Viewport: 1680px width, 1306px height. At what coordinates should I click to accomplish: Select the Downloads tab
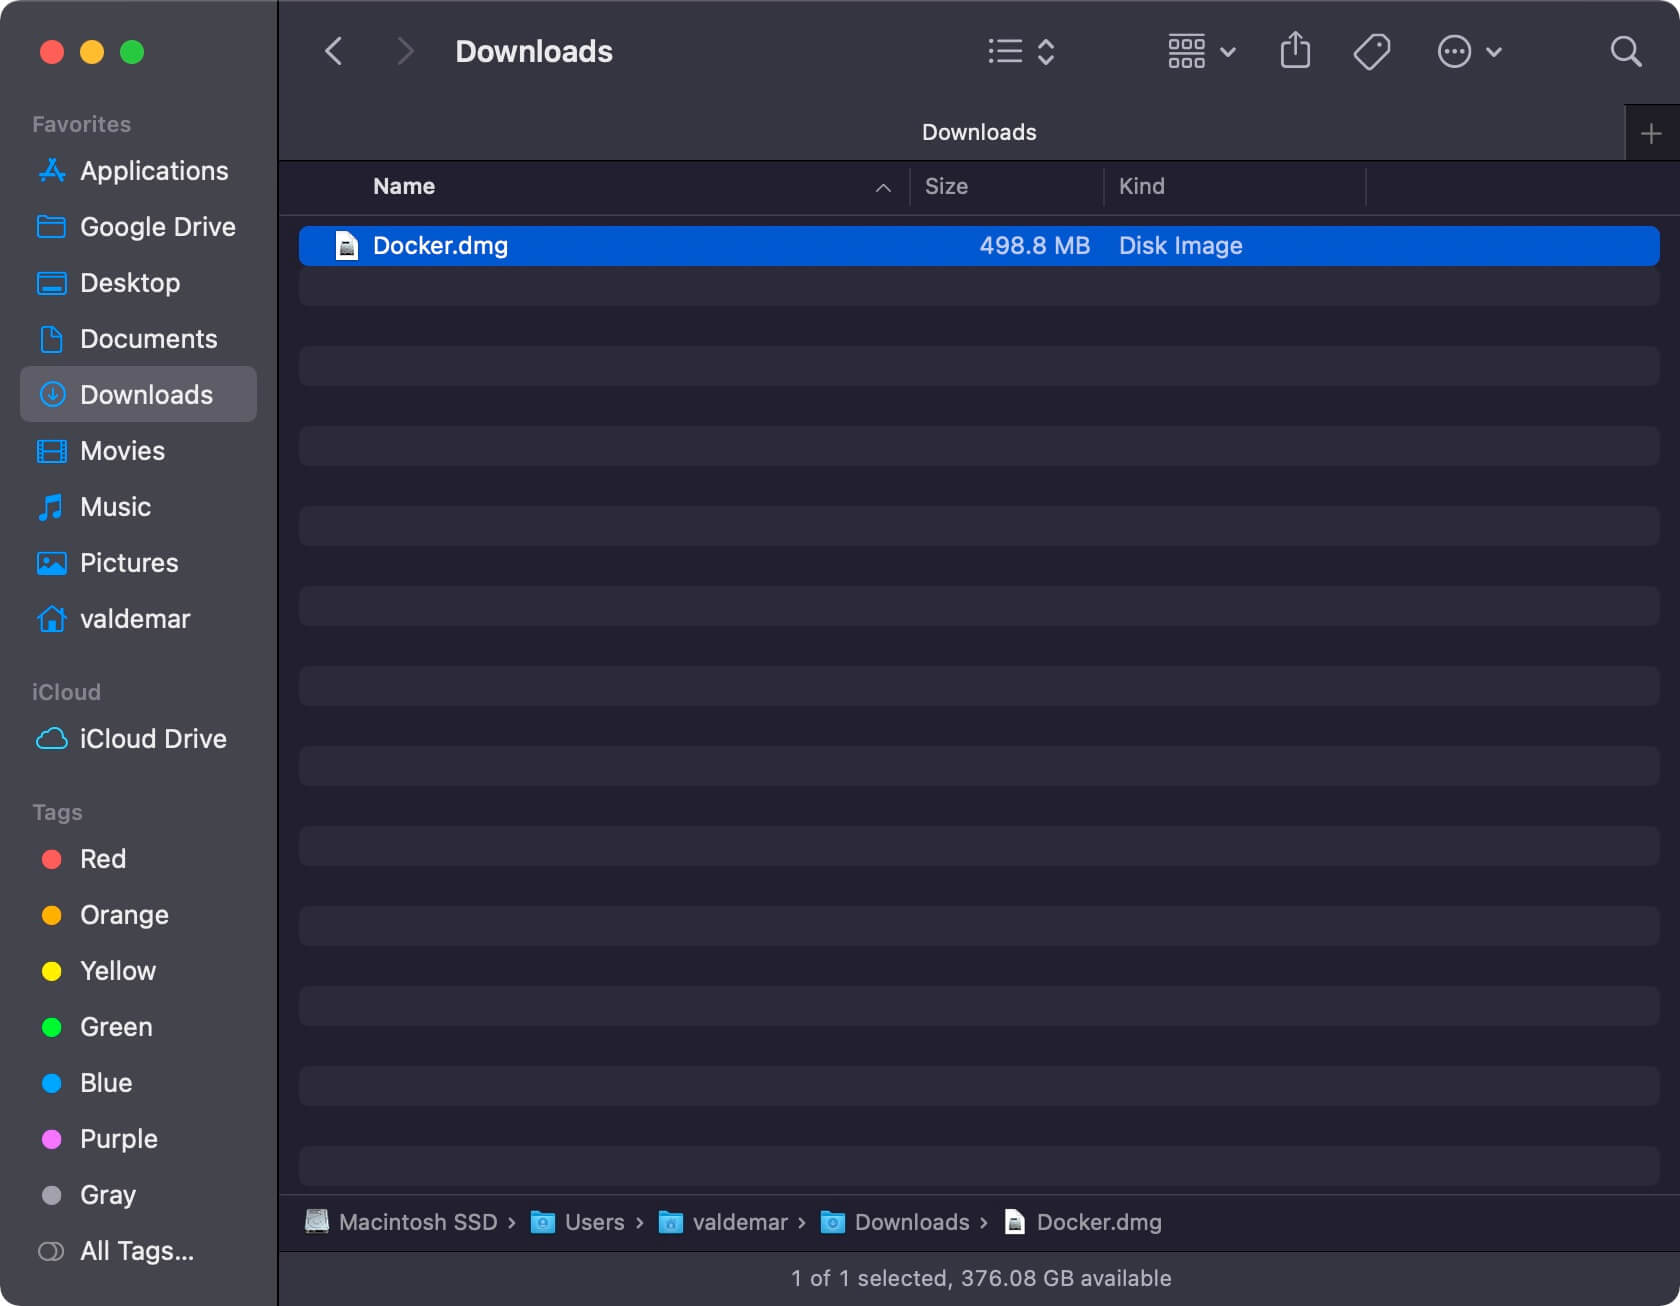[x=978, y=132]
